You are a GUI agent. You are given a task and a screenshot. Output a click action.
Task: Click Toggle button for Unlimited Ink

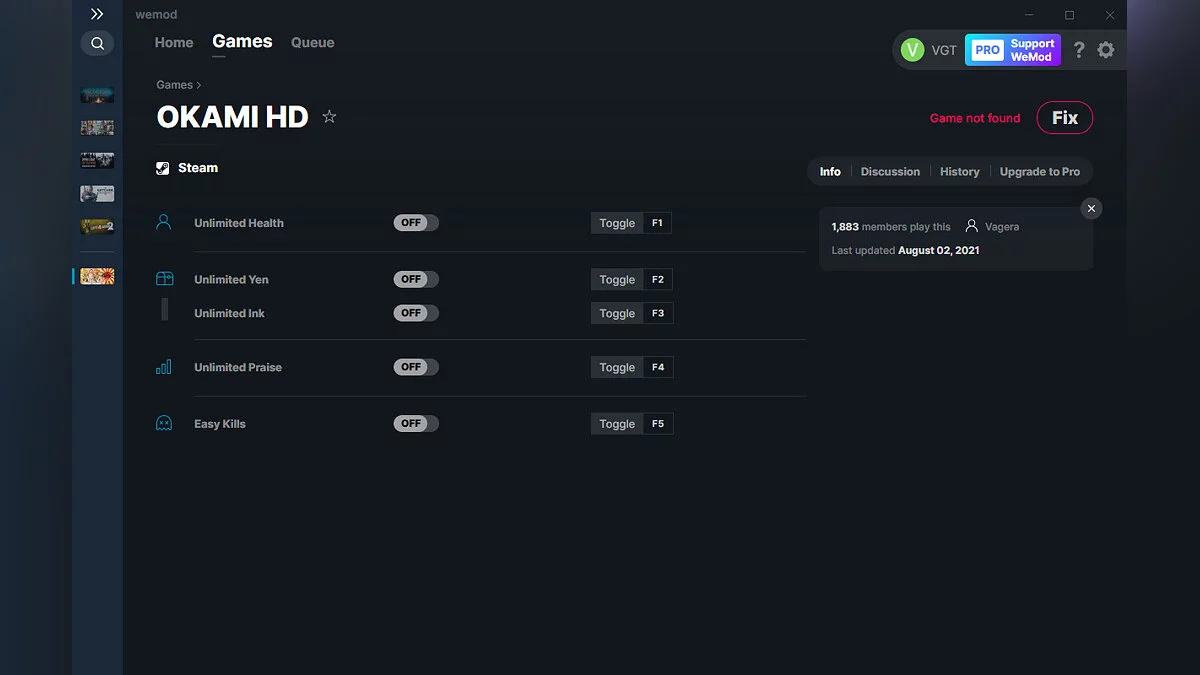coord(617,313)
